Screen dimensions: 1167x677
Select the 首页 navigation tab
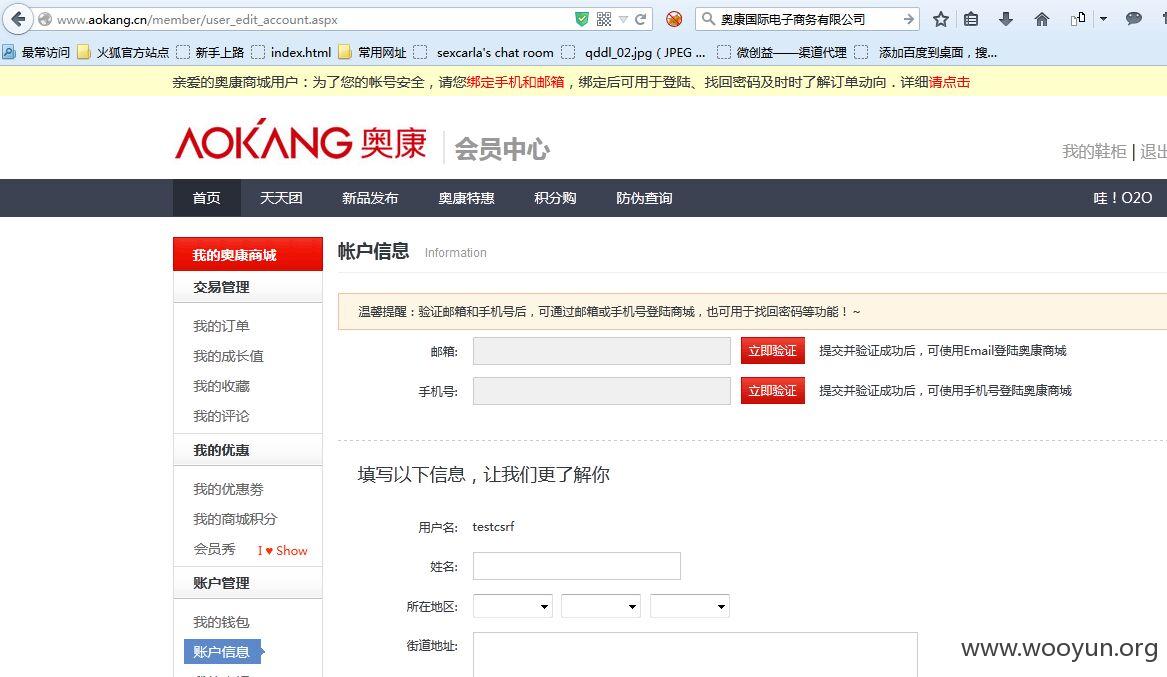(206, 198)
